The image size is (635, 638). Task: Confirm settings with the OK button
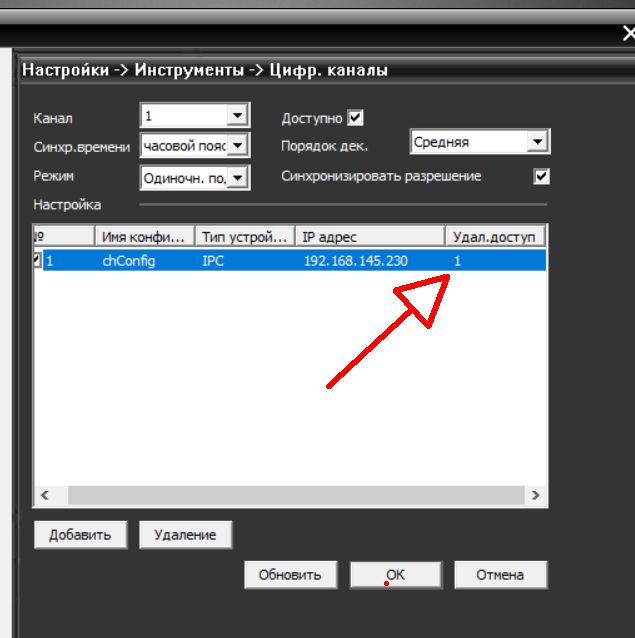point(395,575)
